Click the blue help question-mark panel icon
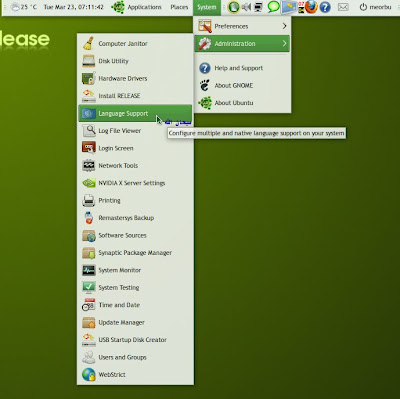This screenshot has width=400, height=399. [x=325, y=7]
